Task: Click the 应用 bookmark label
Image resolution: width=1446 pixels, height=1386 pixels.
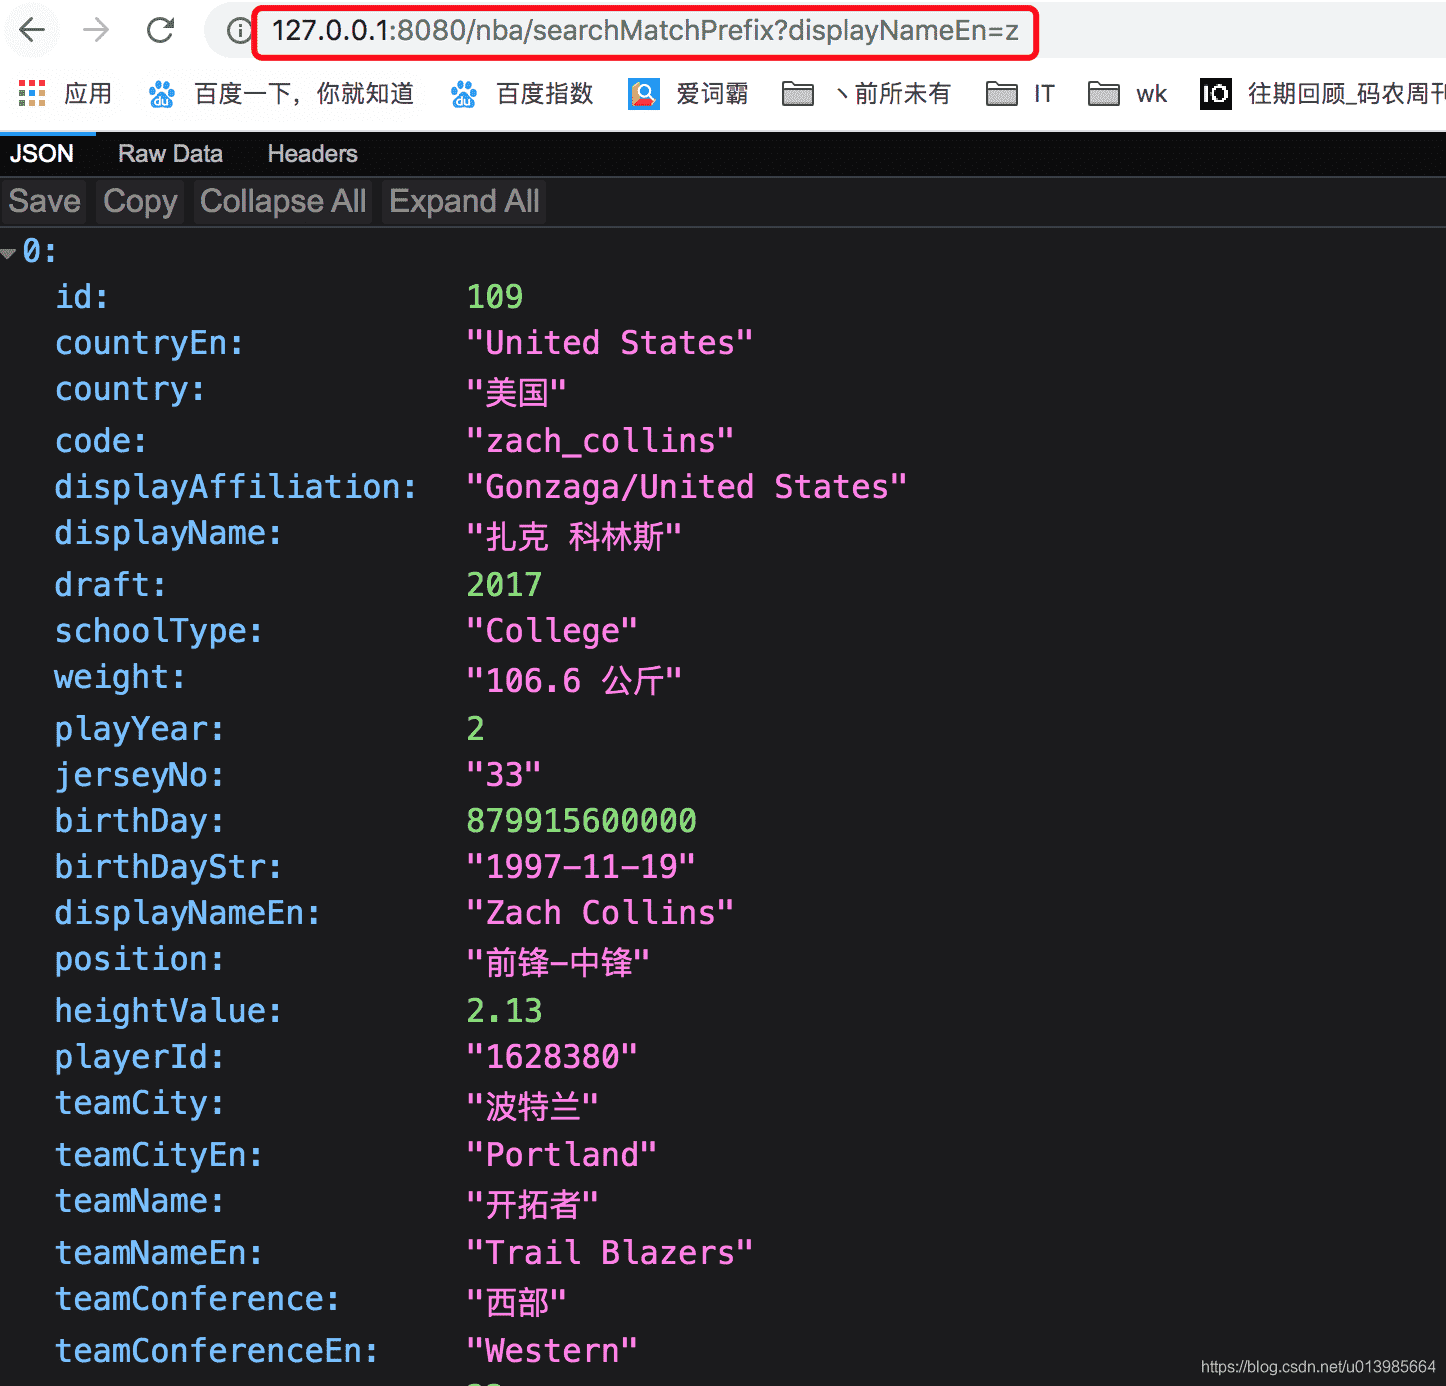Action: pos(88,94)
